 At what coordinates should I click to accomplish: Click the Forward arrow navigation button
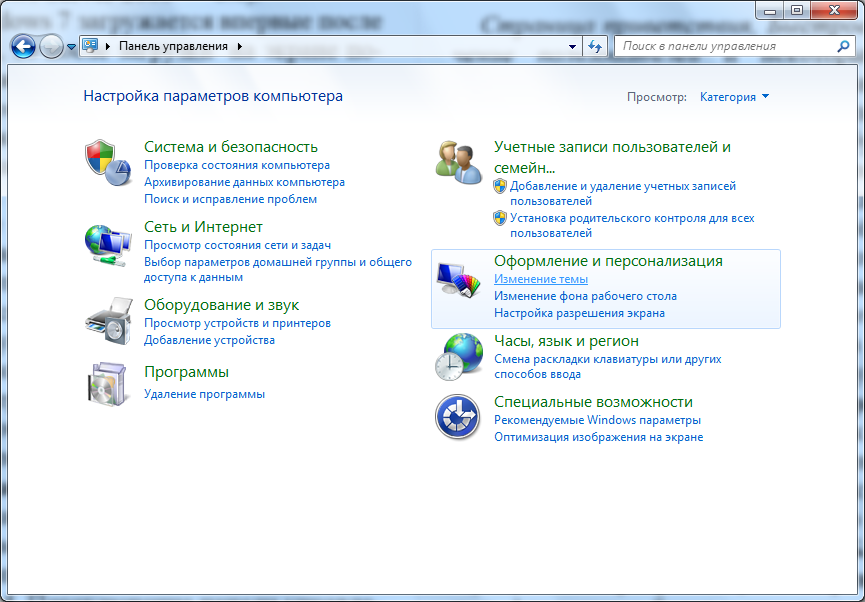coord(51,47)
